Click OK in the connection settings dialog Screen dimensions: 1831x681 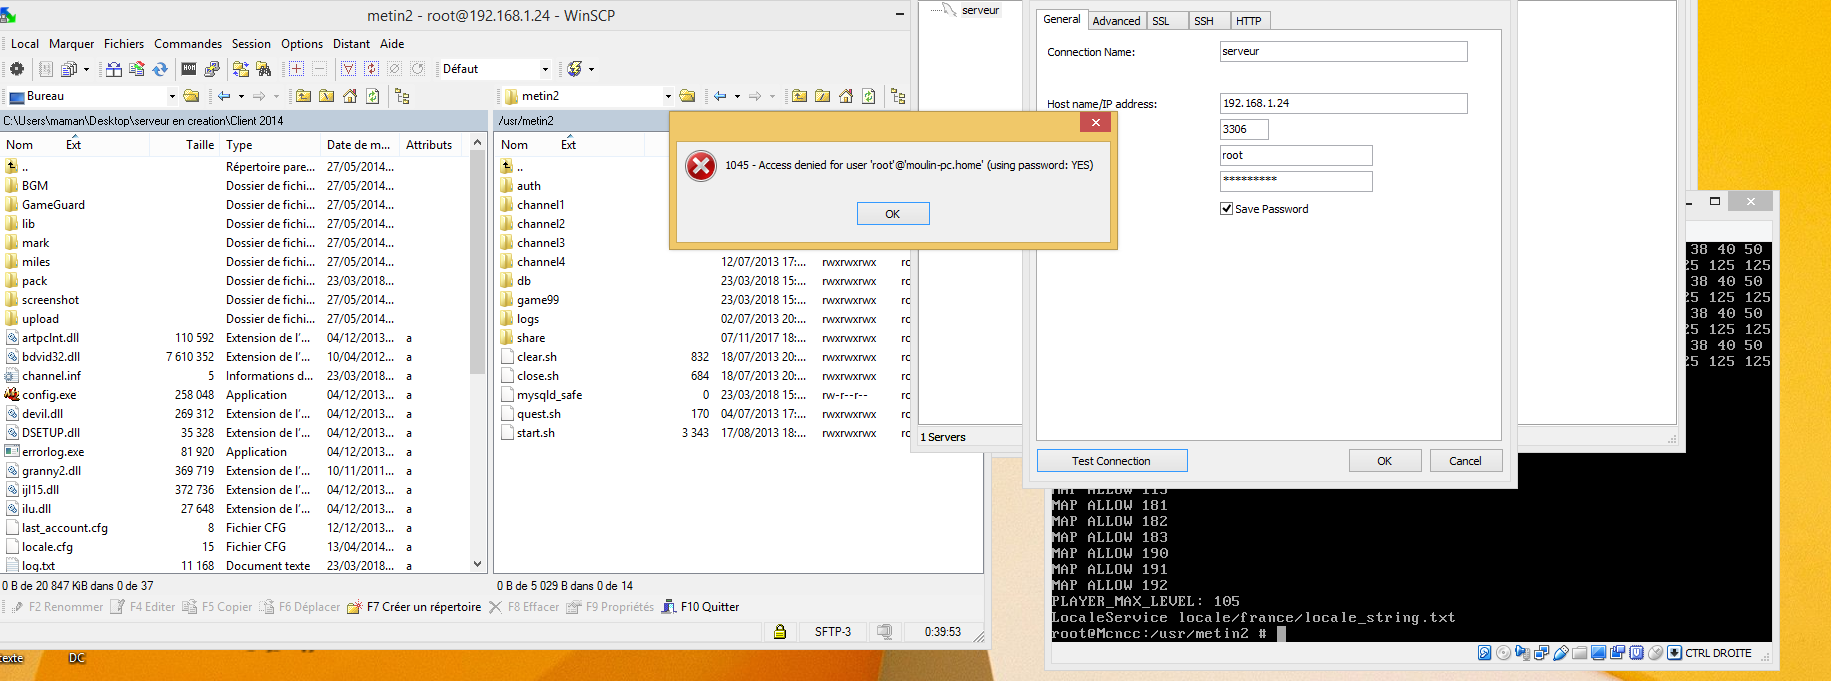1385,461
